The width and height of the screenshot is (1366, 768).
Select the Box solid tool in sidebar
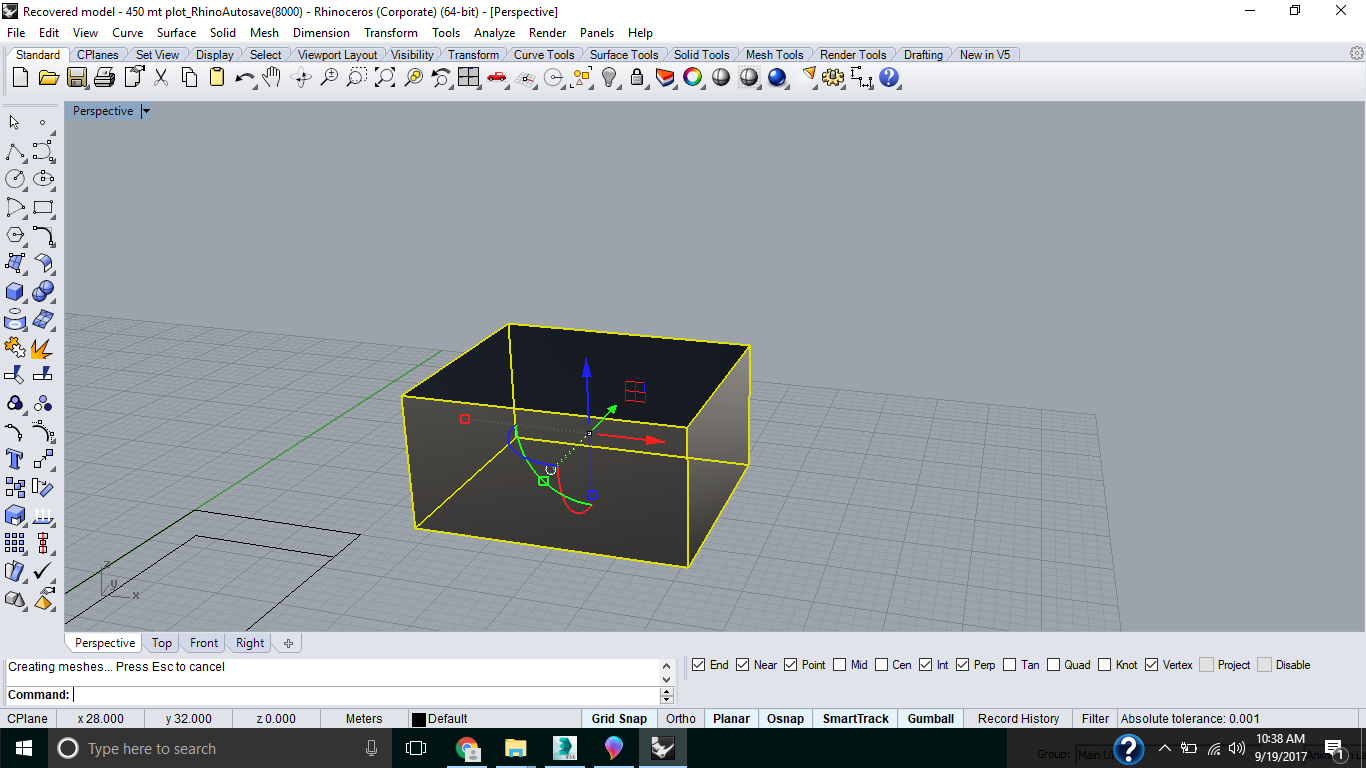(x=15, y=291)
